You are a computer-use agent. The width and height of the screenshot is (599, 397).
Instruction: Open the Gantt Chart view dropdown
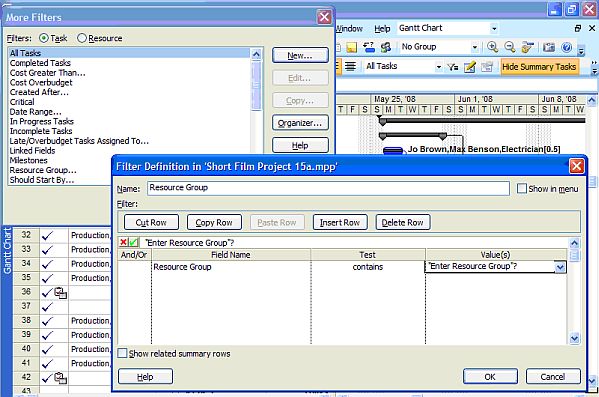click(494, 28)
